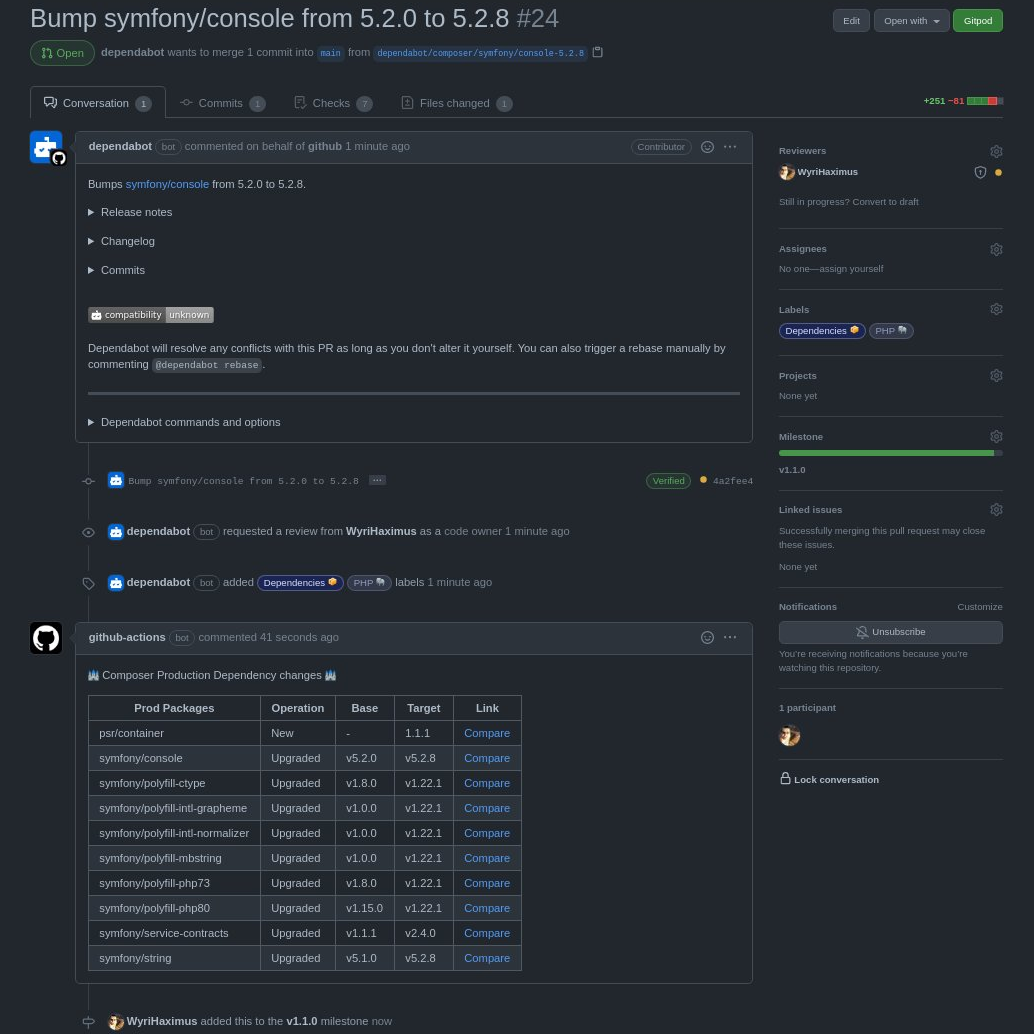Switch to the Conversation tab
This screenshot has height=1034, width=1034.
coord(98,103)
